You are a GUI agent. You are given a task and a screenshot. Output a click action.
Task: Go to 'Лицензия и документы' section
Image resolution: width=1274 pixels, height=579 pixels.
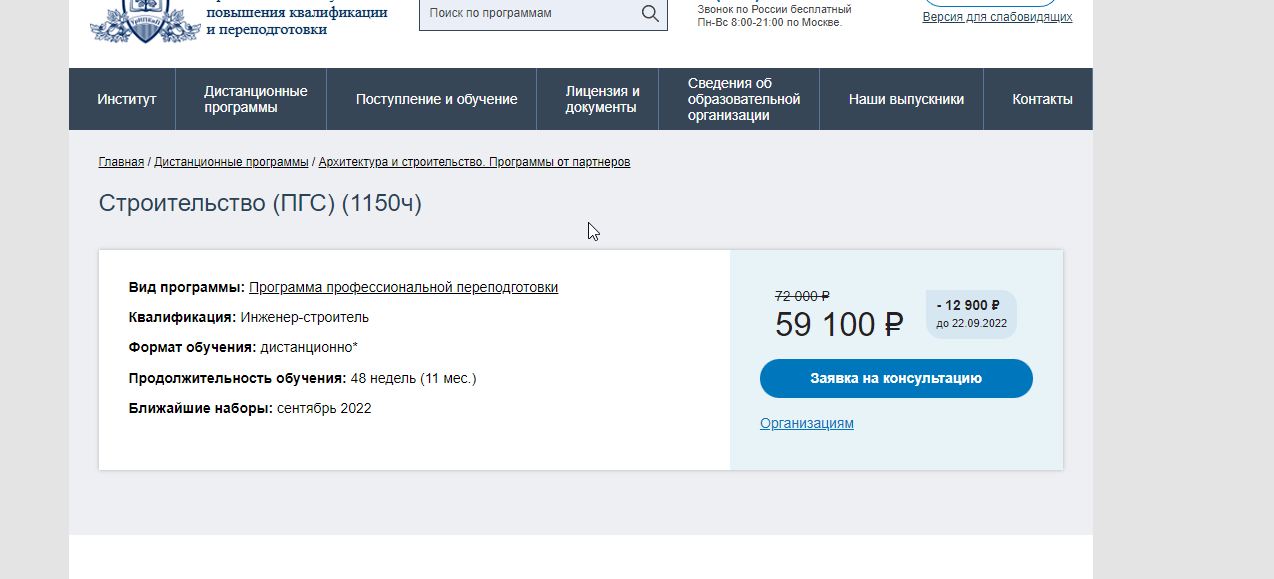(602, 99)
